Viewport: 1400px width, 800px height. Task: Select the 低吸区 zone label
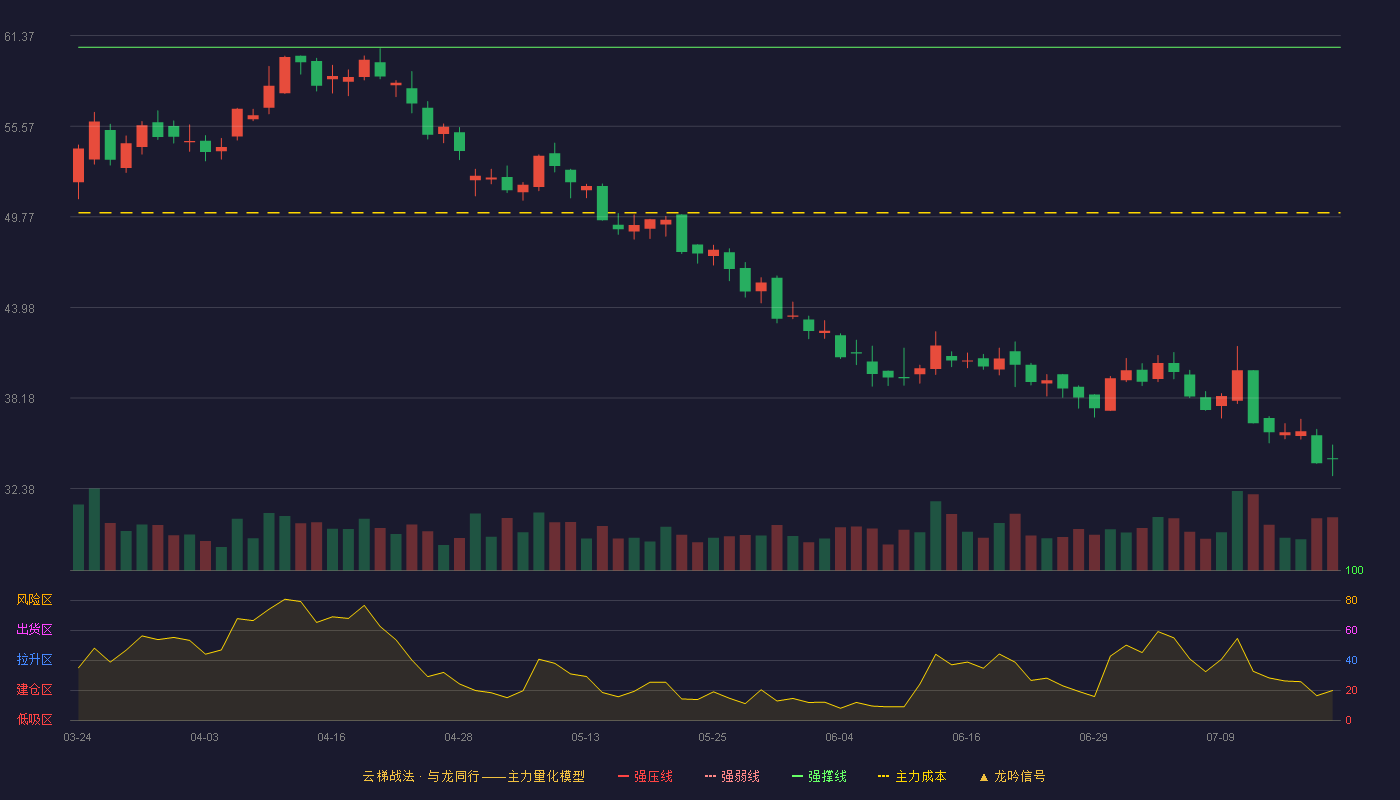34,719
